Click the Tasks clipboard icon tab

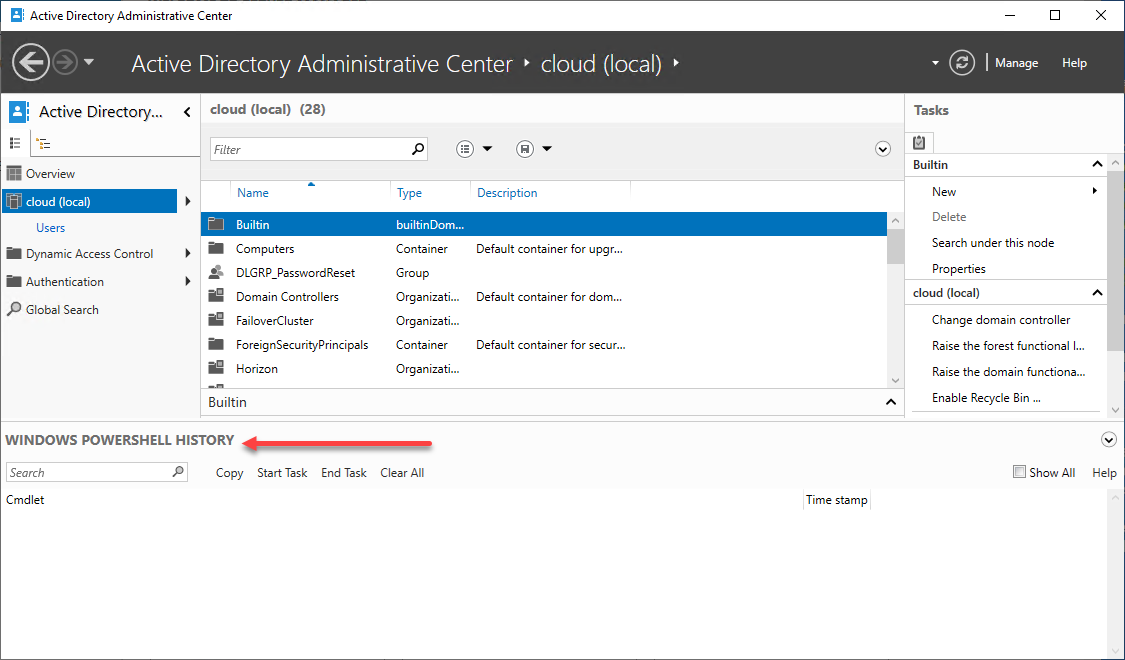point(919,142)
